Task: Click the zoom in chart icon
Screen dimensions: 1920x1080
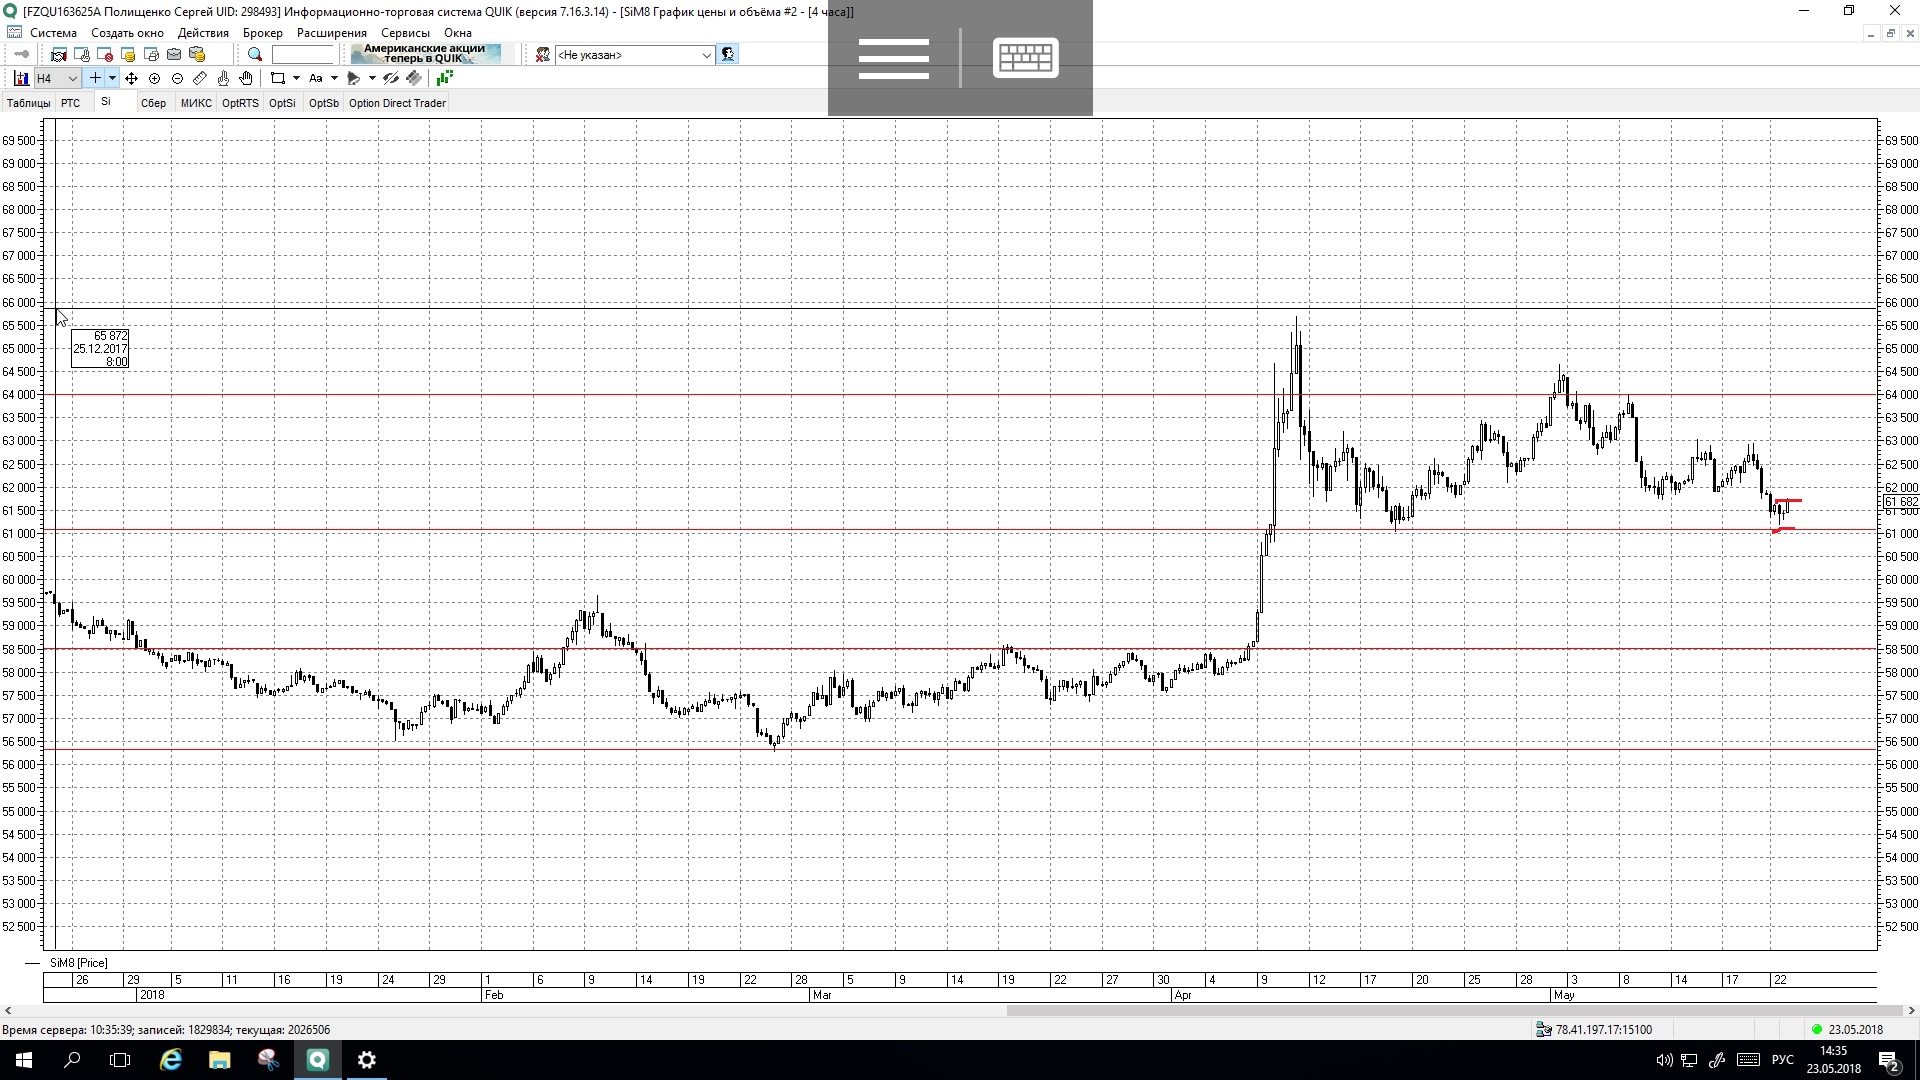Action: 154,78
